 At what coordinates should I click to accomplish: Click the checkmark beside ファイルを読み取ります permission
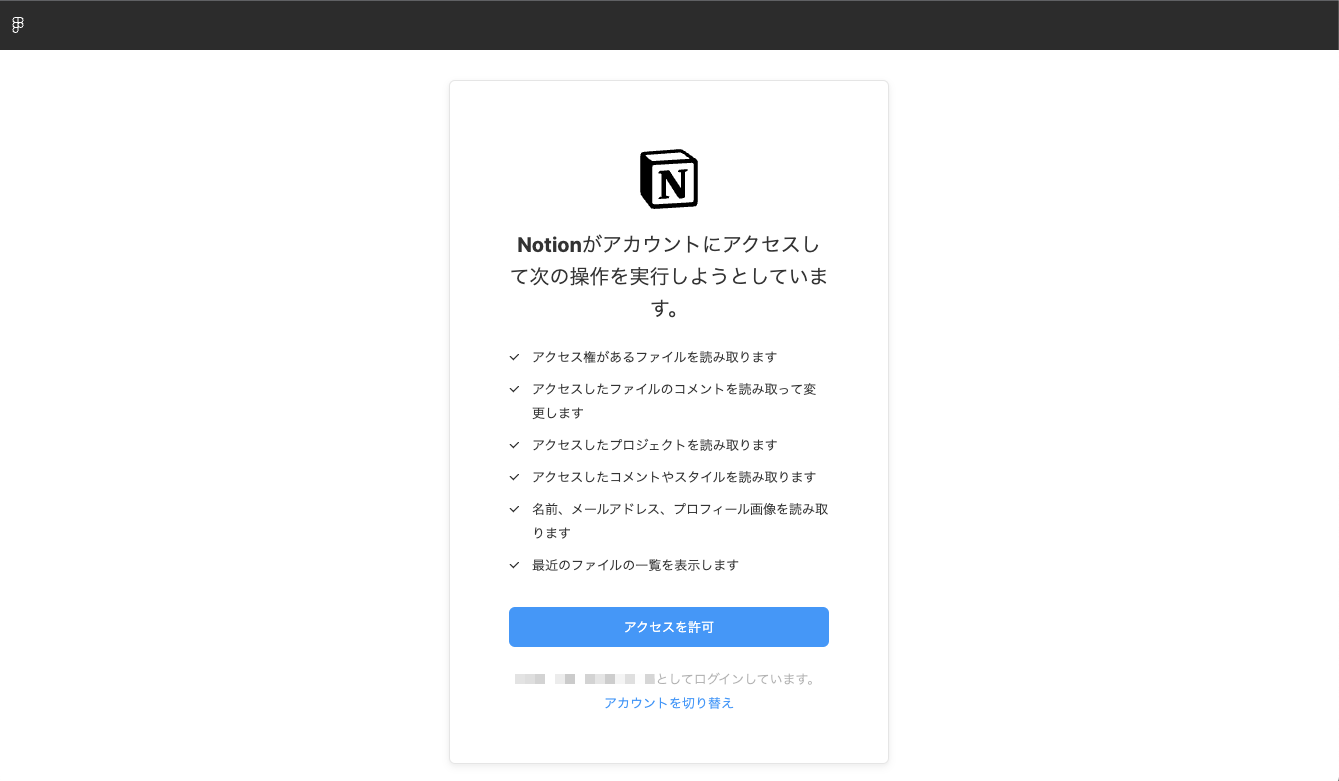pos(514,357)
